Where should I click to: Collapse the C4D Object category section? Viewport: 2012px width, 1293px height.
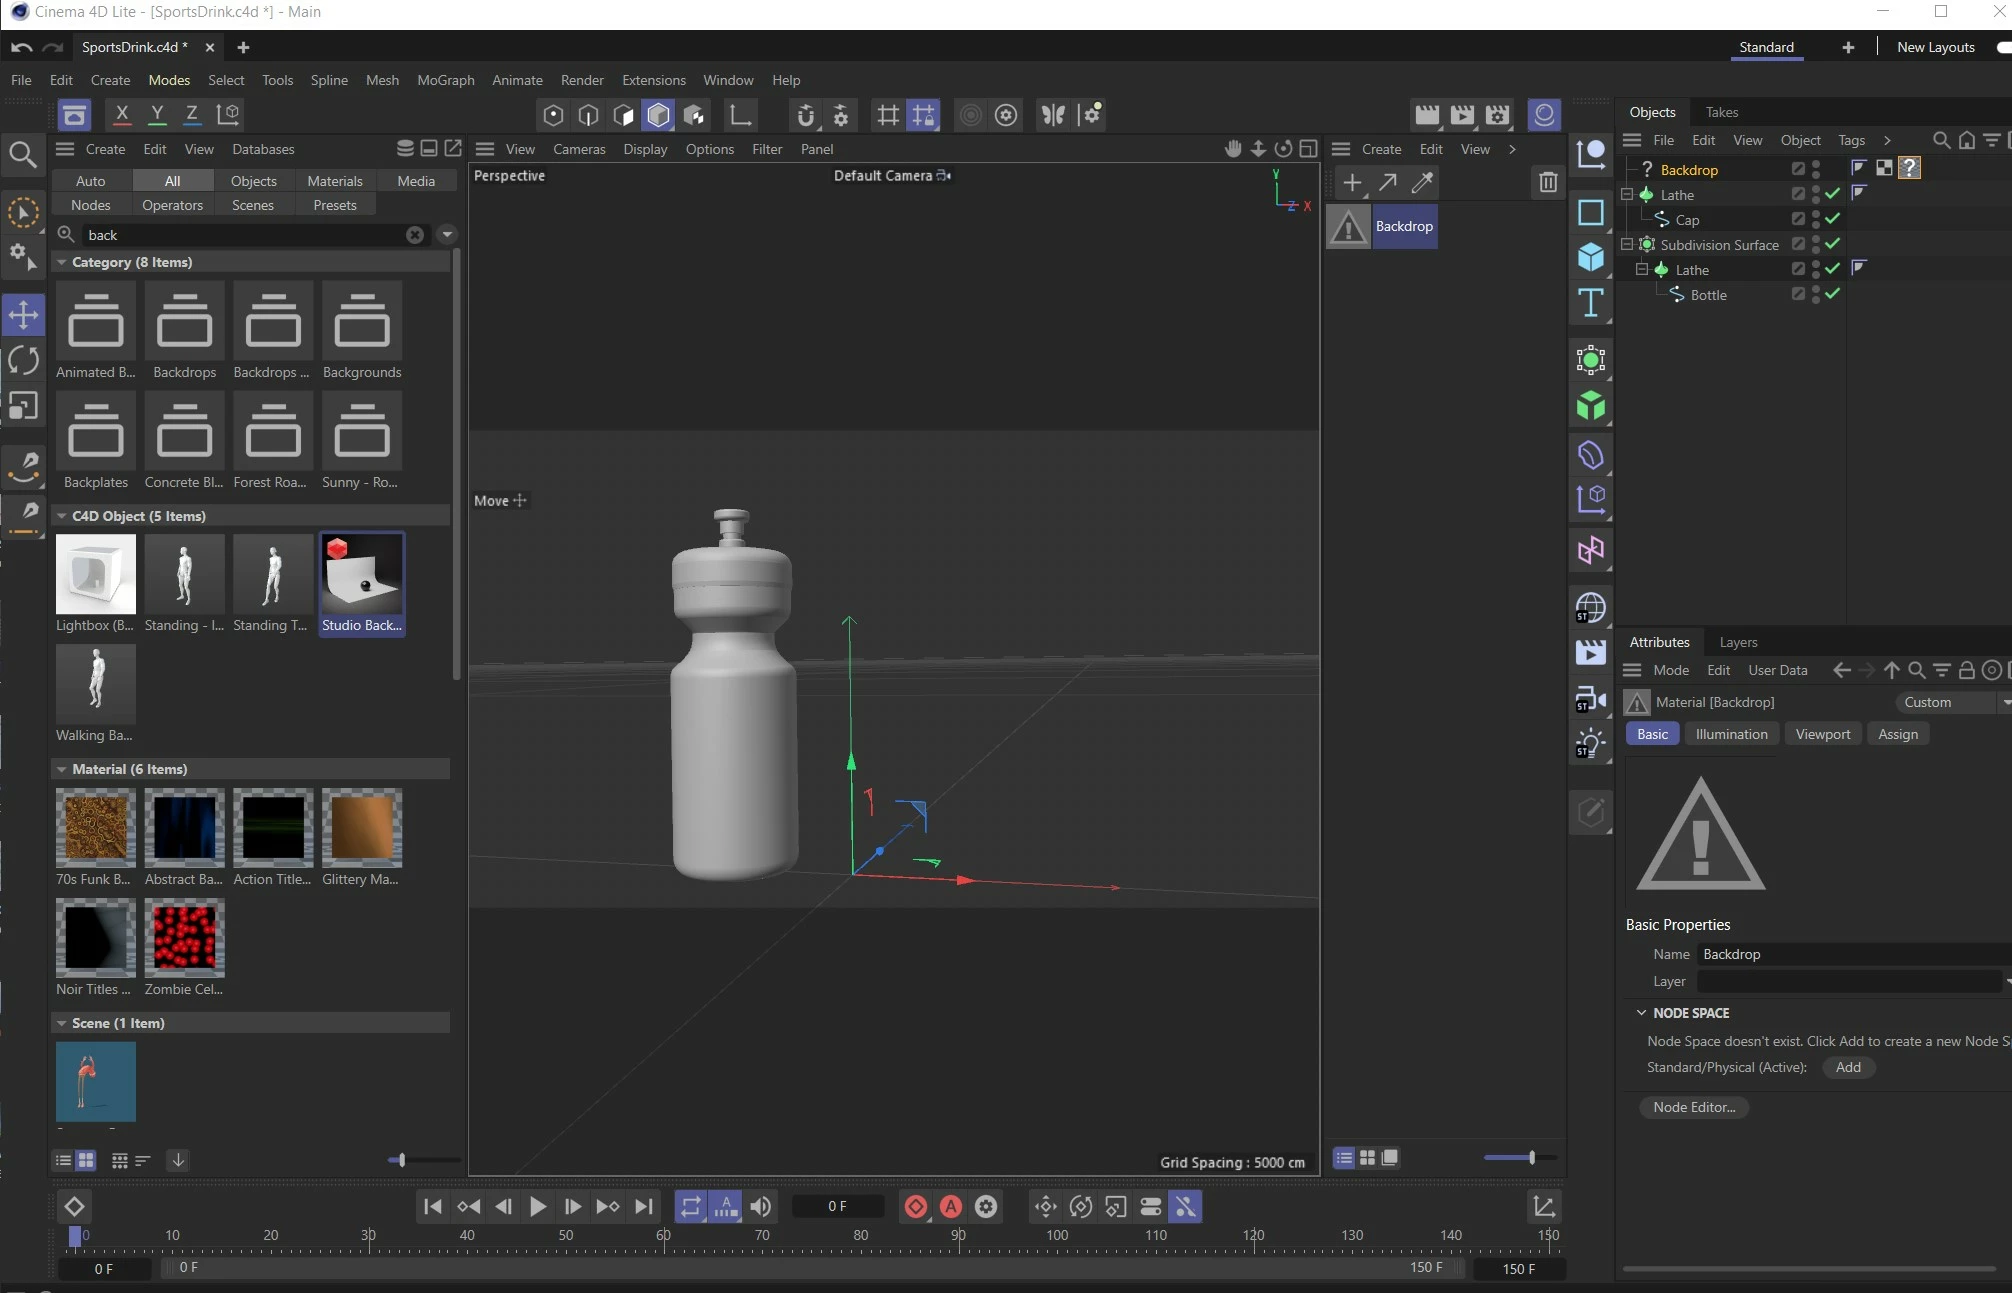[x=62, y=516]
